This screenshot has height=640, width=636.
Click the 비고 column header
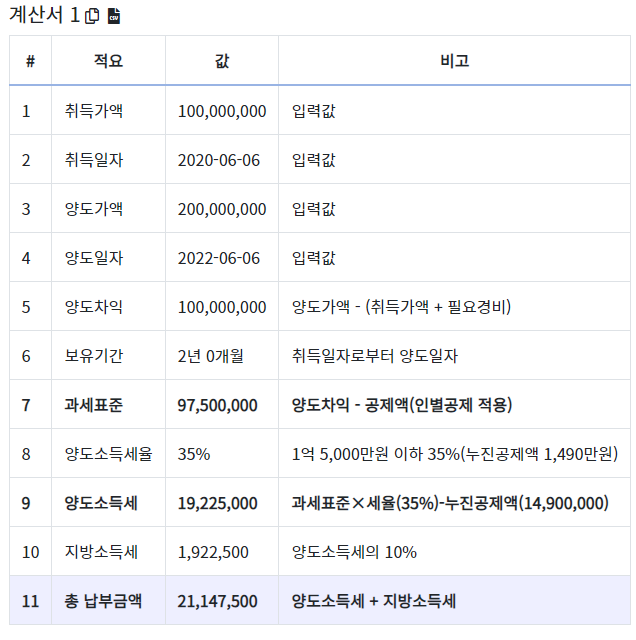[x=454, y=61]
